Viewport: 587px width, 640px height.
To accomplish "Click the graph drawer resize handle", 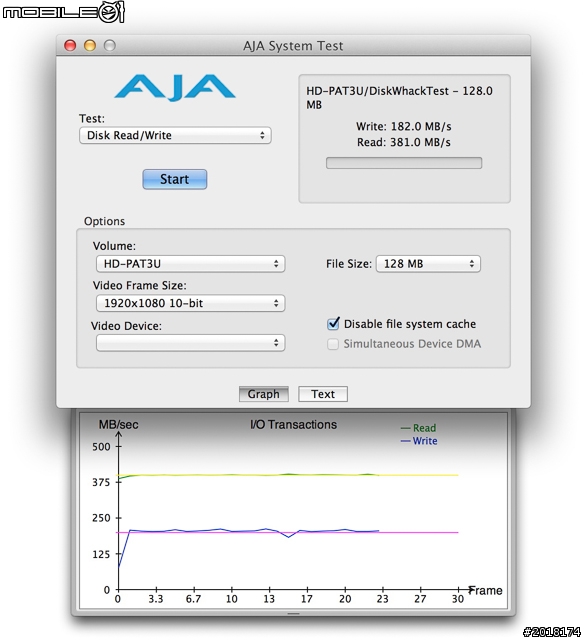I will coord(294,613).
